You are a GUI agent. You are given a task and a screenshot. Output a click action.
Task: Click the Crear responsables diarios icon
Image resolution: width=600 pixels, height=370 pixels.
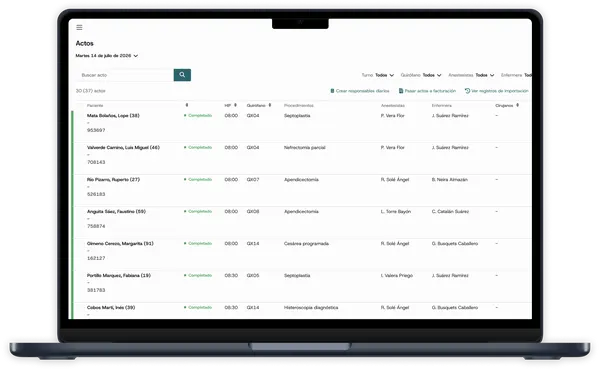click(332, 91)
